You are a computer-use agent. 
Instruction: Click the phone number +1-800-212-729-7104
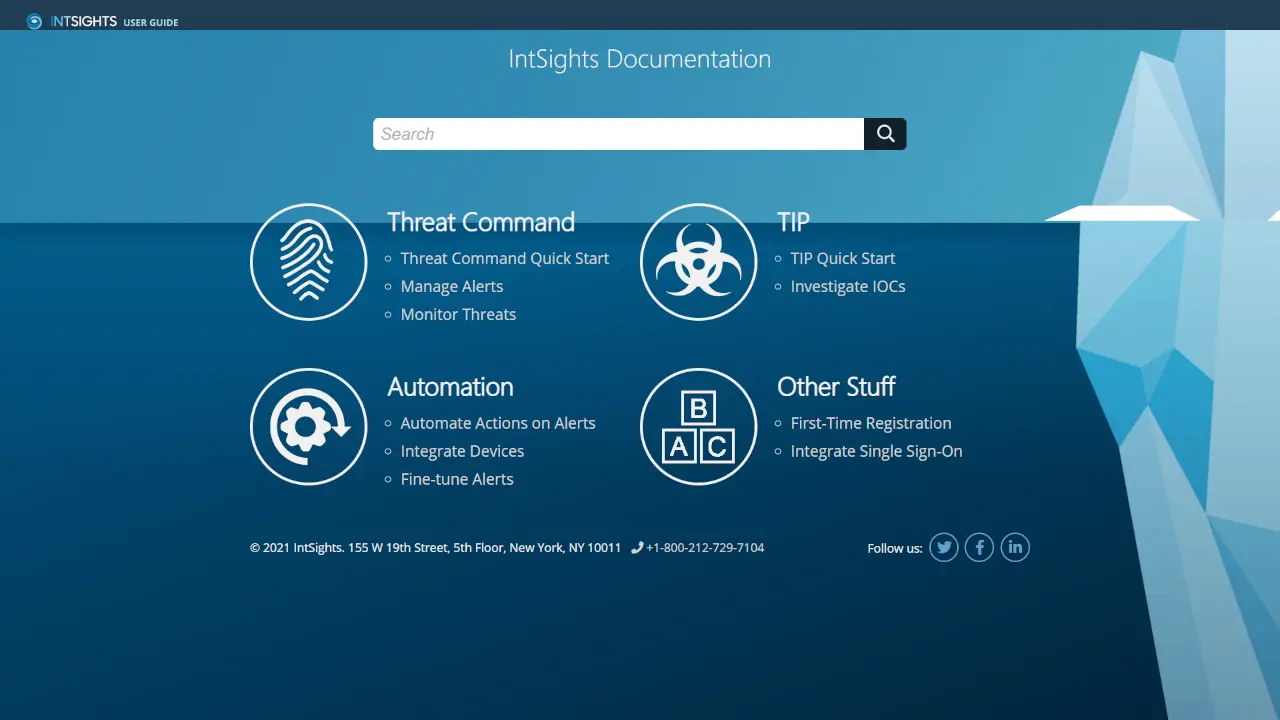click(x=705, y=548)
